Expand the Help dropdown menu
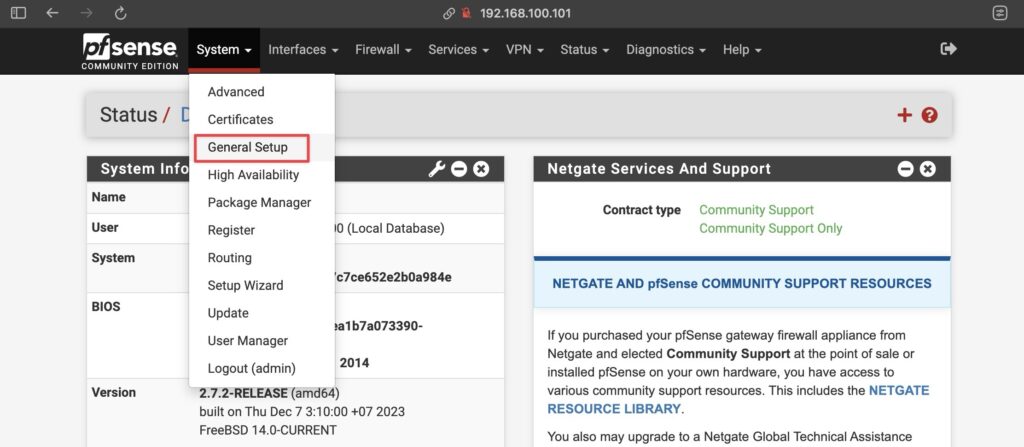 tap(742, 50)
